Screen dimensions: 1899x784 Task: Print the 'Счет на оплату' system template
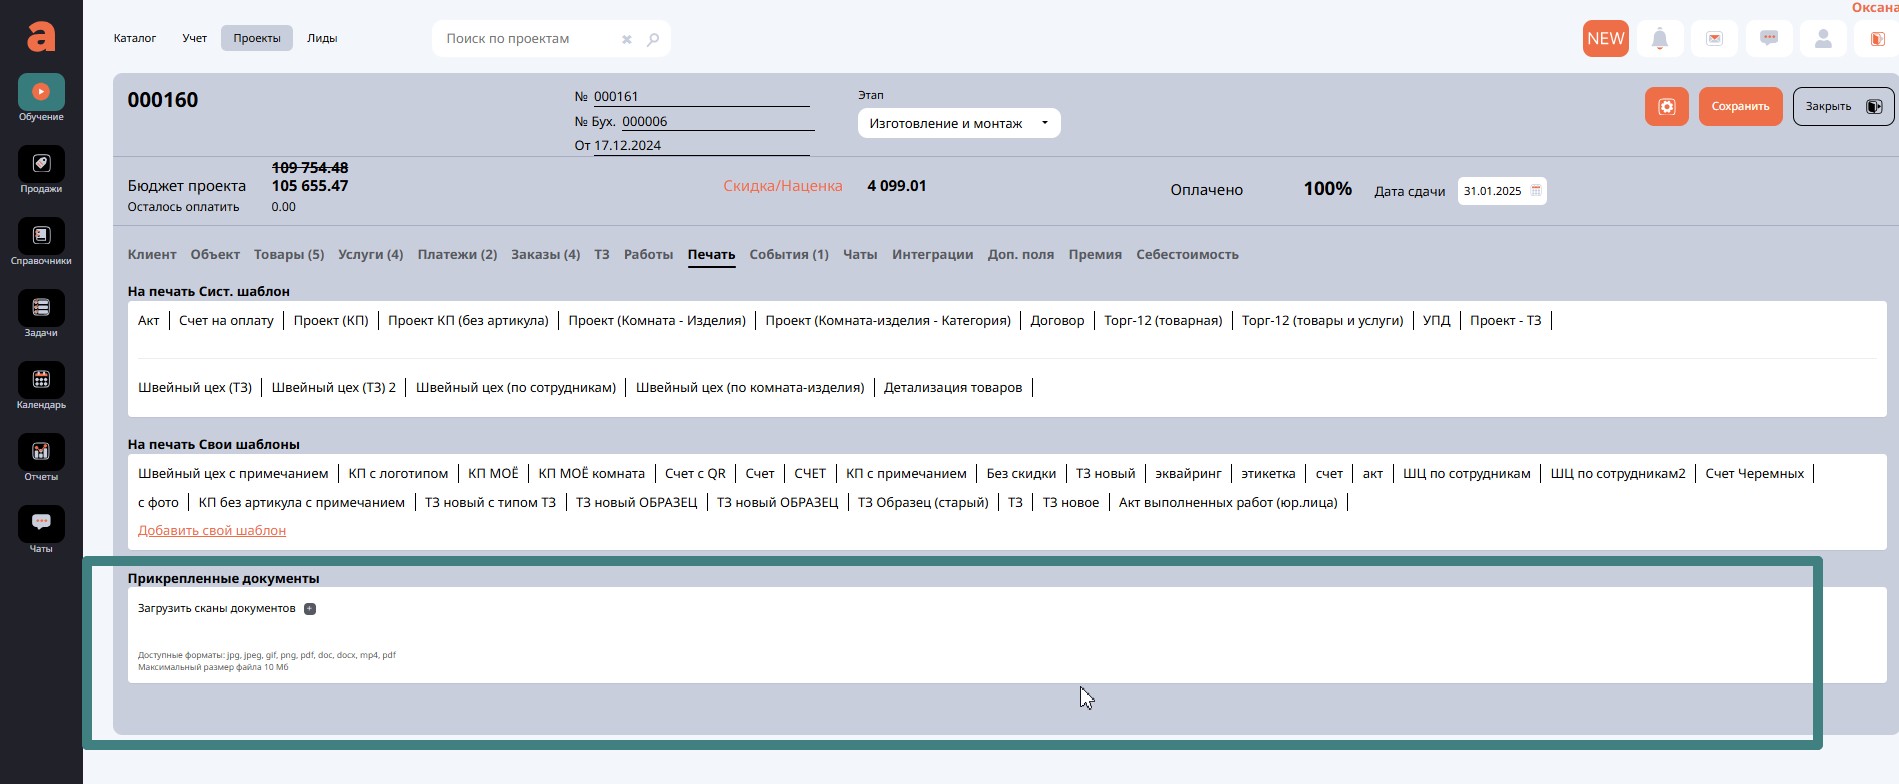(226, 321)
